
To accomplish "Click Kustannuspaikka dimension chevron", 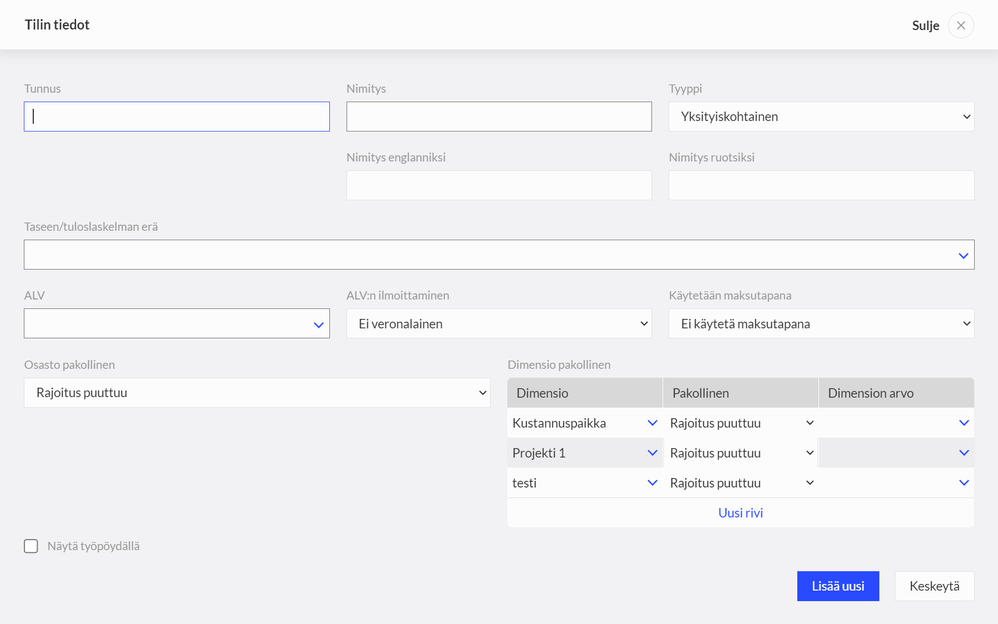I will point(652,423).
